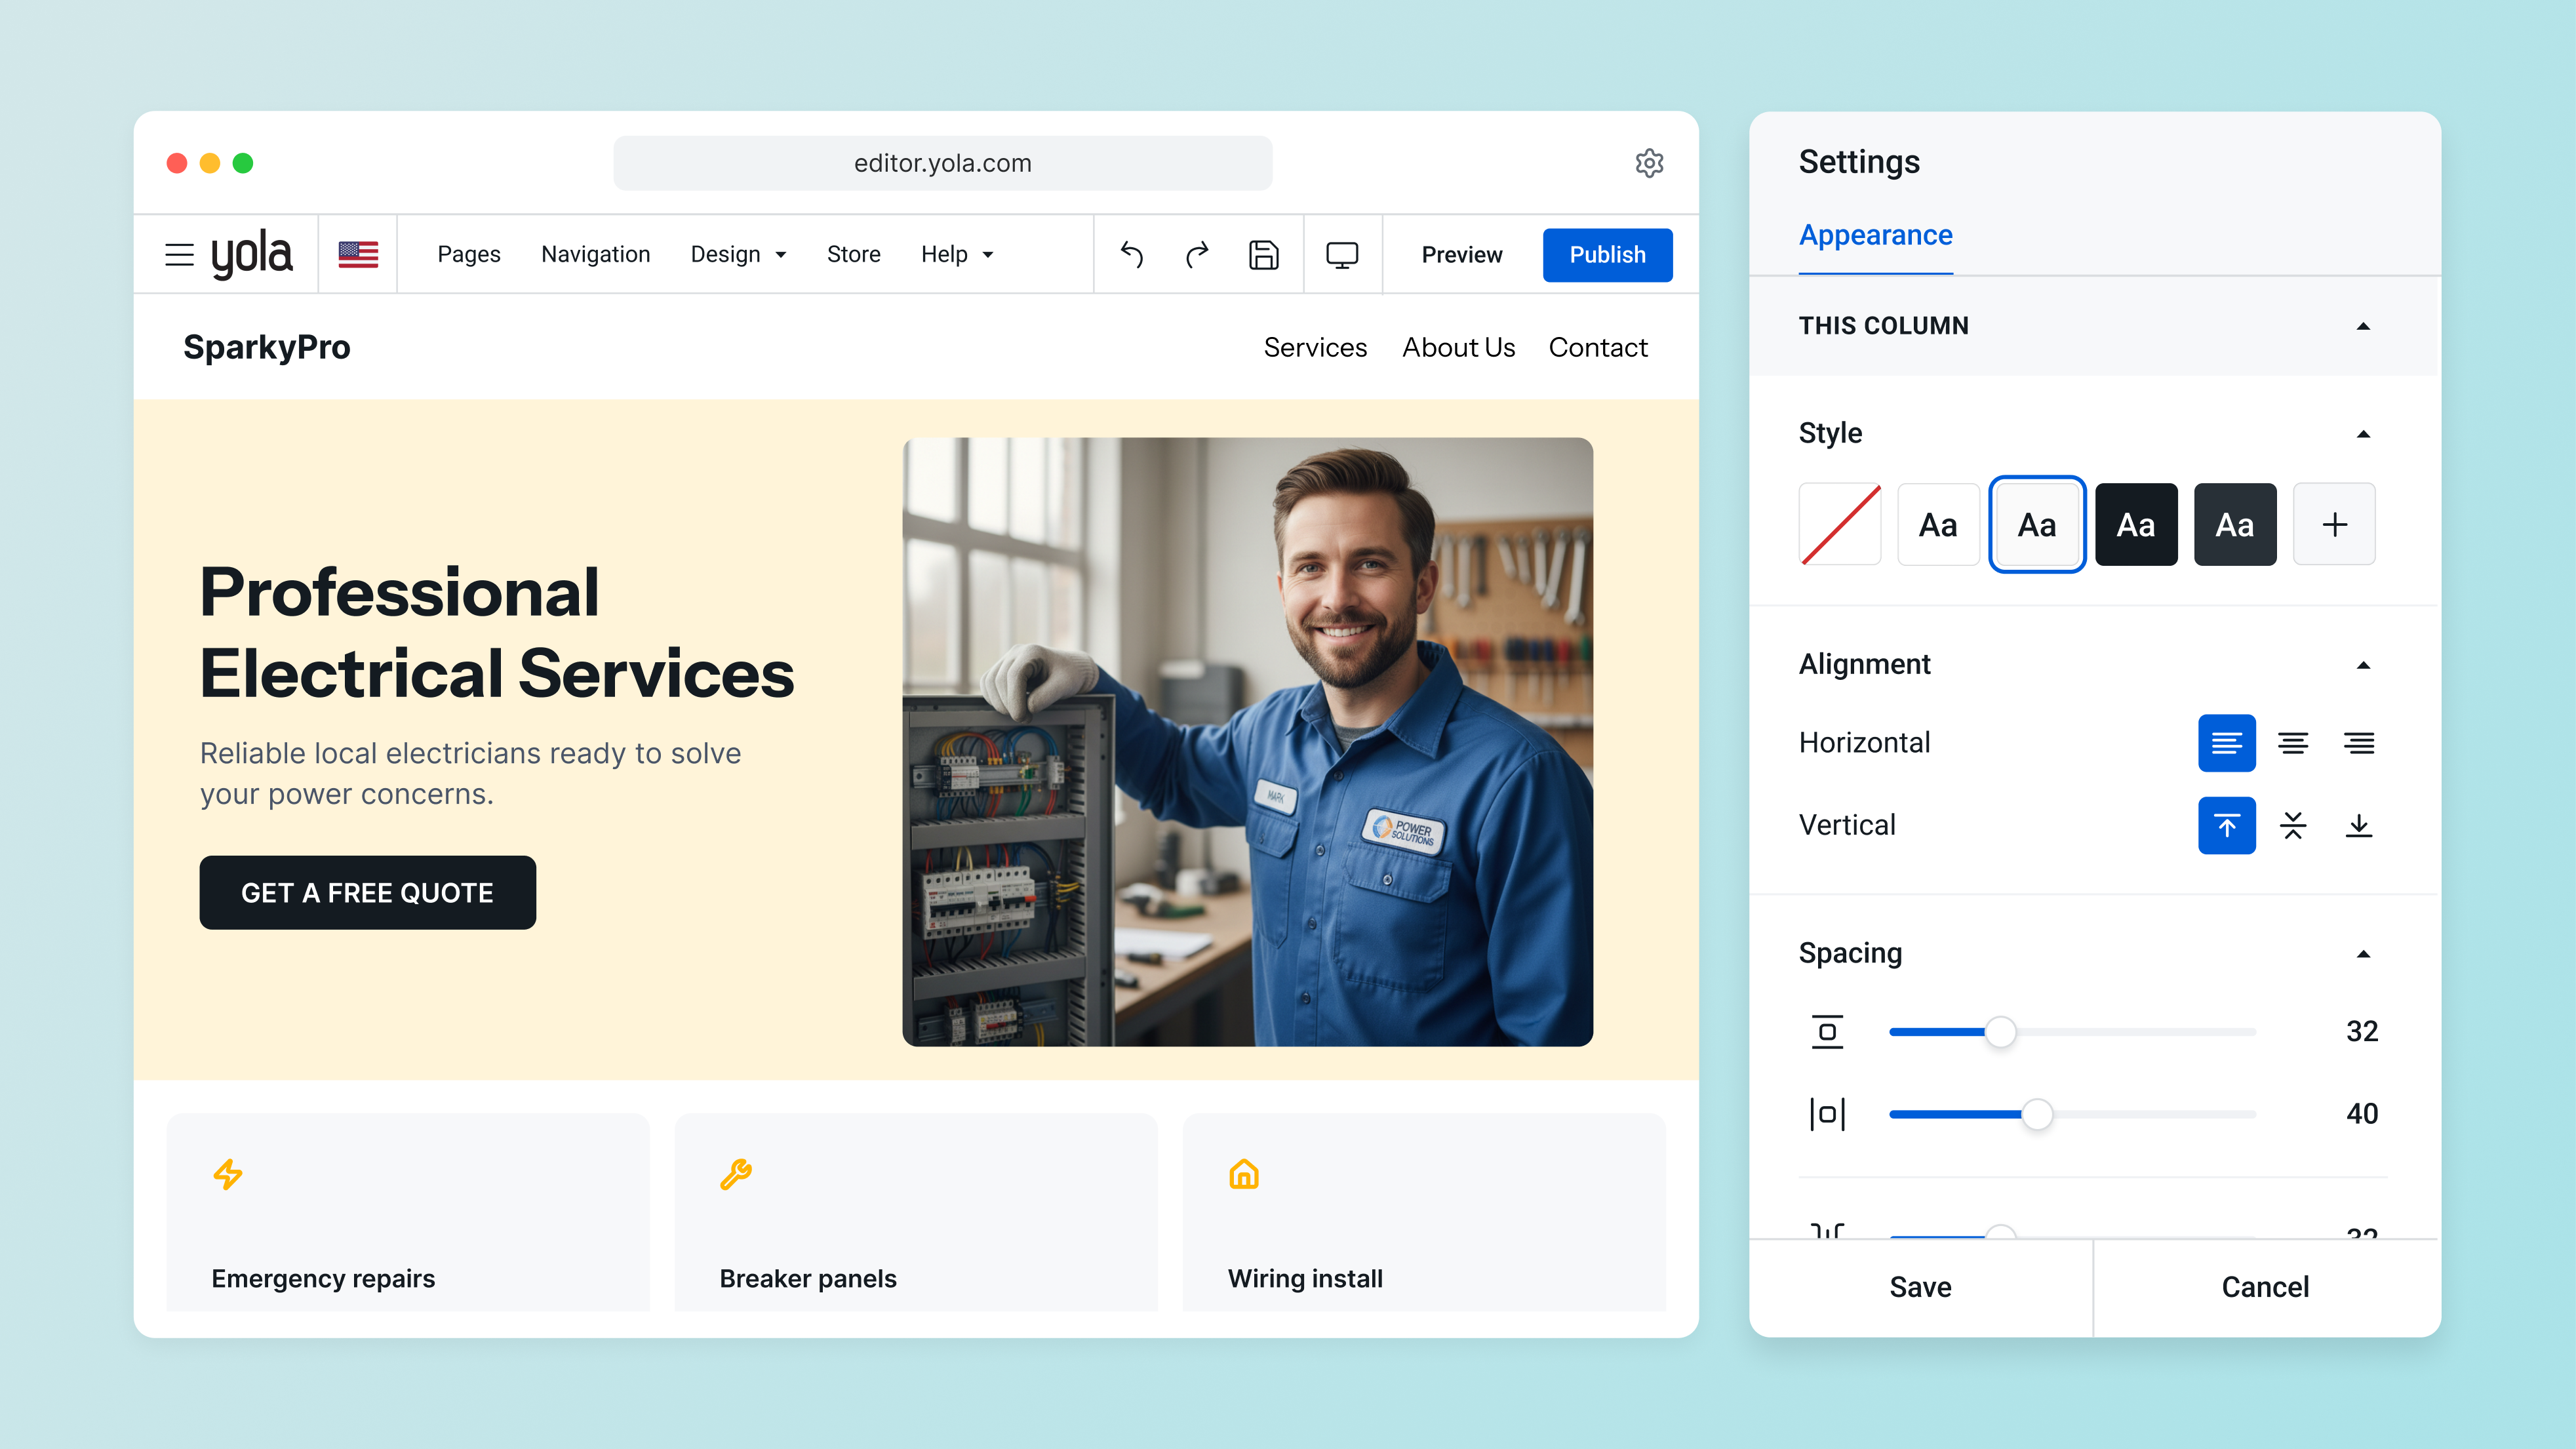The width and height of the screenshot is (2576, 1449).
Task: Click the vertical padding spacing icon
Action: click(x=1827, y=1031)
